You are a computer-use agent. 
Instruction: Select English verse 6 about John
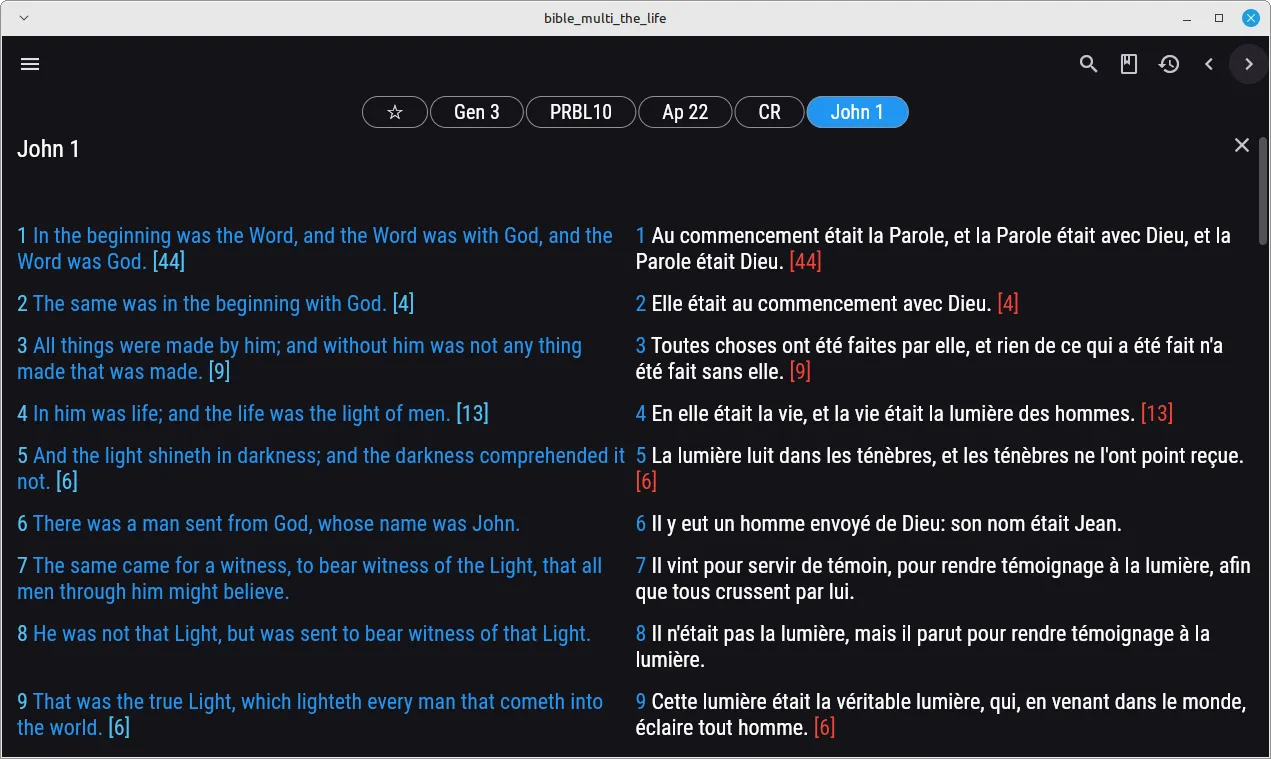tap(269, 524)
